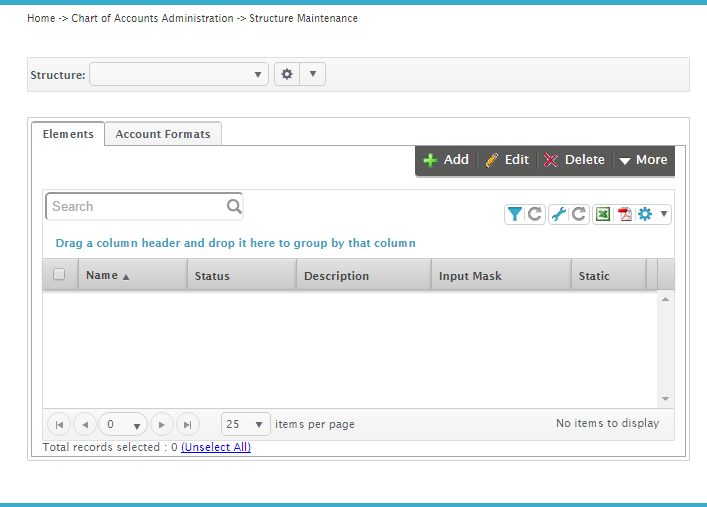Open the Structure combo box
The width and height of the screenshot is (707, 507).
point(179,74)
